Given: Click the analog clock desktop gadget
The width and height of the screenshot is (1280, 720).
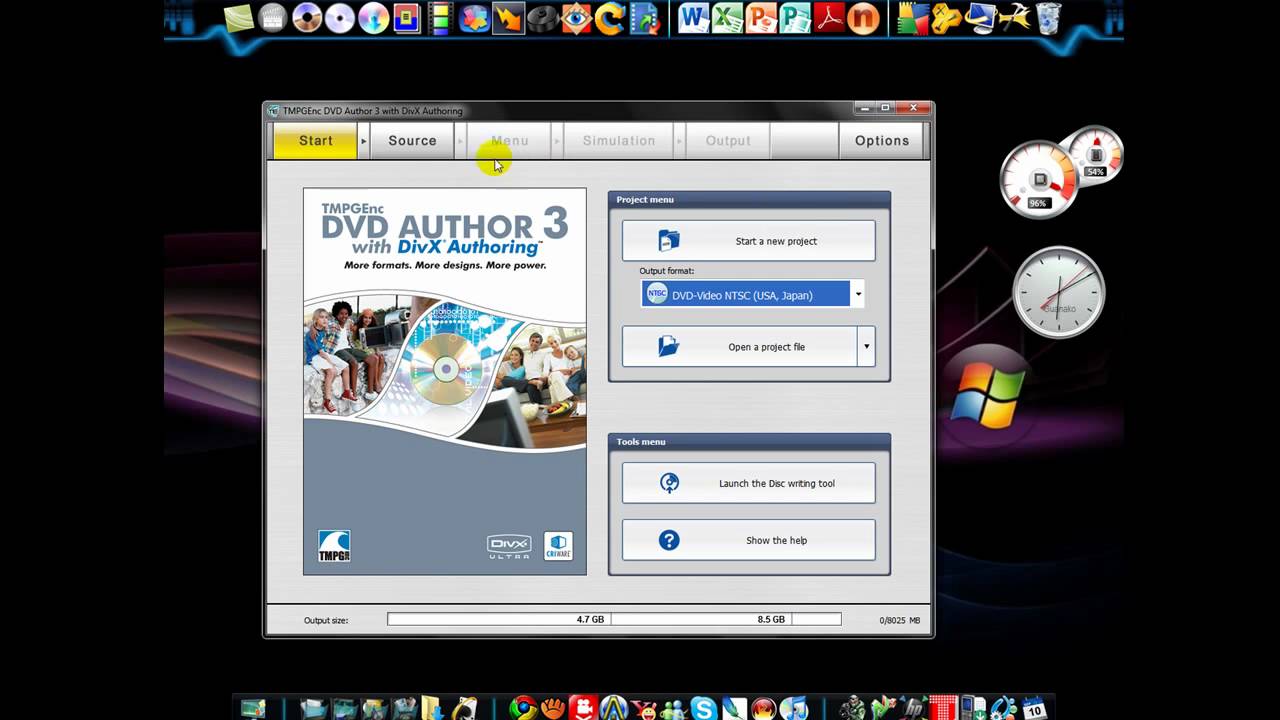Looking at the screenshot, I should [1059, 292].
